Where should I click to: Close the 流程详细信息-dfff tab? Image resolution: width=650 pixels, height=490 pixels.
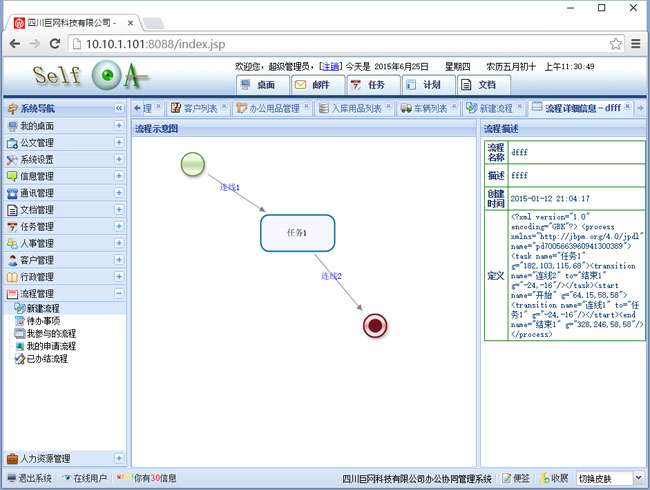click(x=628, y=108)
